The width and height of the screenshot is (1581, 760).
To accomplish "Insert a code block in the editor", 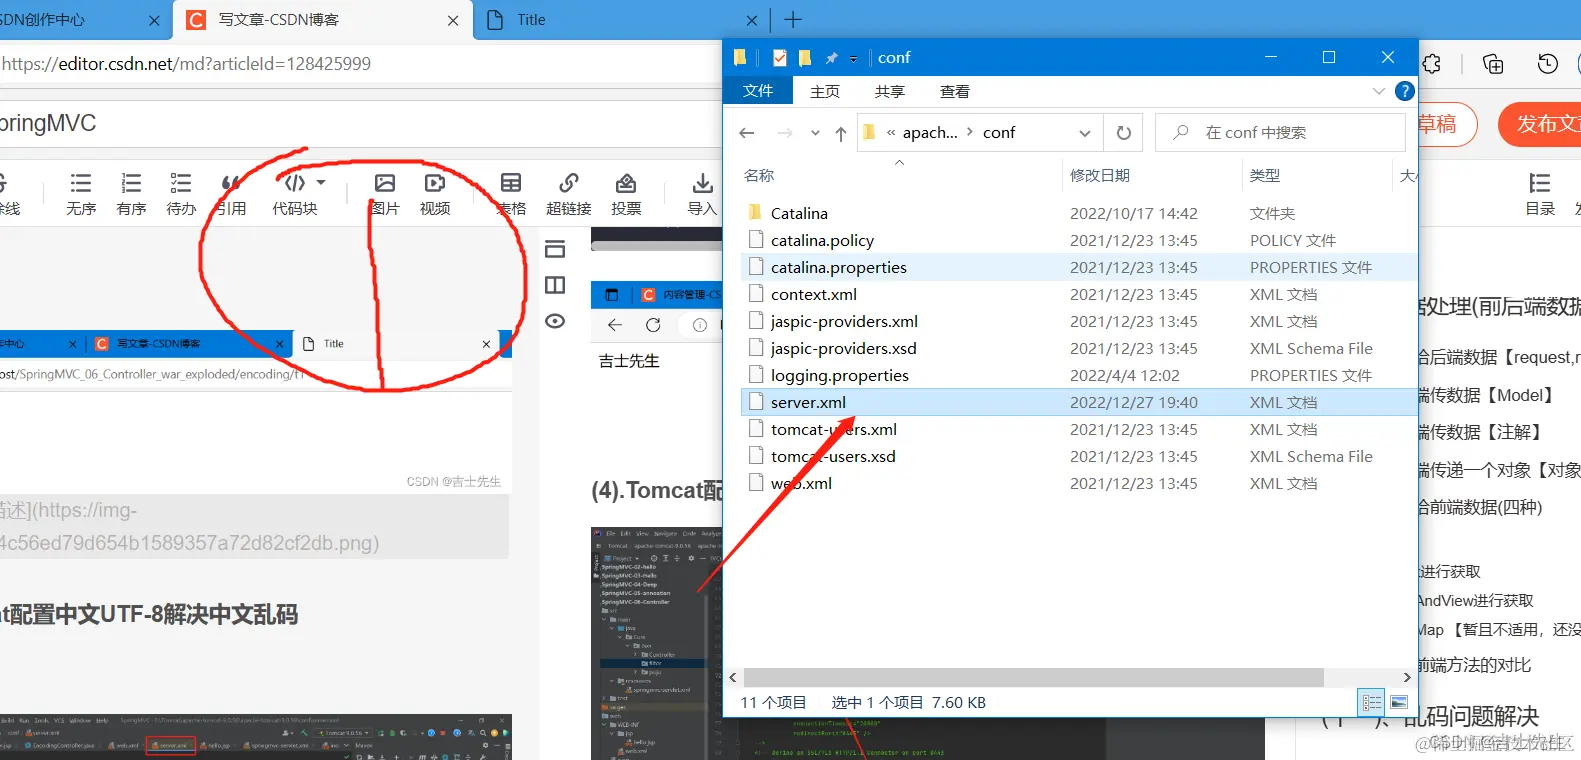I will [295, 194].
